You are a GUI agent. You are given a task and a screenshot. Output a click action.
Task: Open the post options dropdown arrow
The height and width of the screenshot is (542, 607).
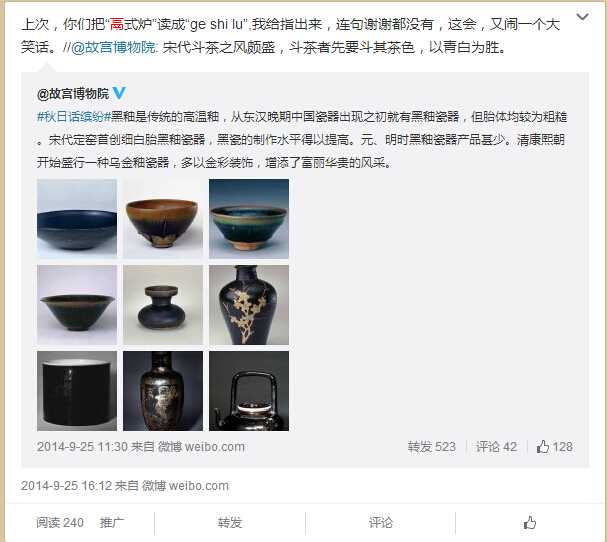pyautogui.click(x=582, y=17)
